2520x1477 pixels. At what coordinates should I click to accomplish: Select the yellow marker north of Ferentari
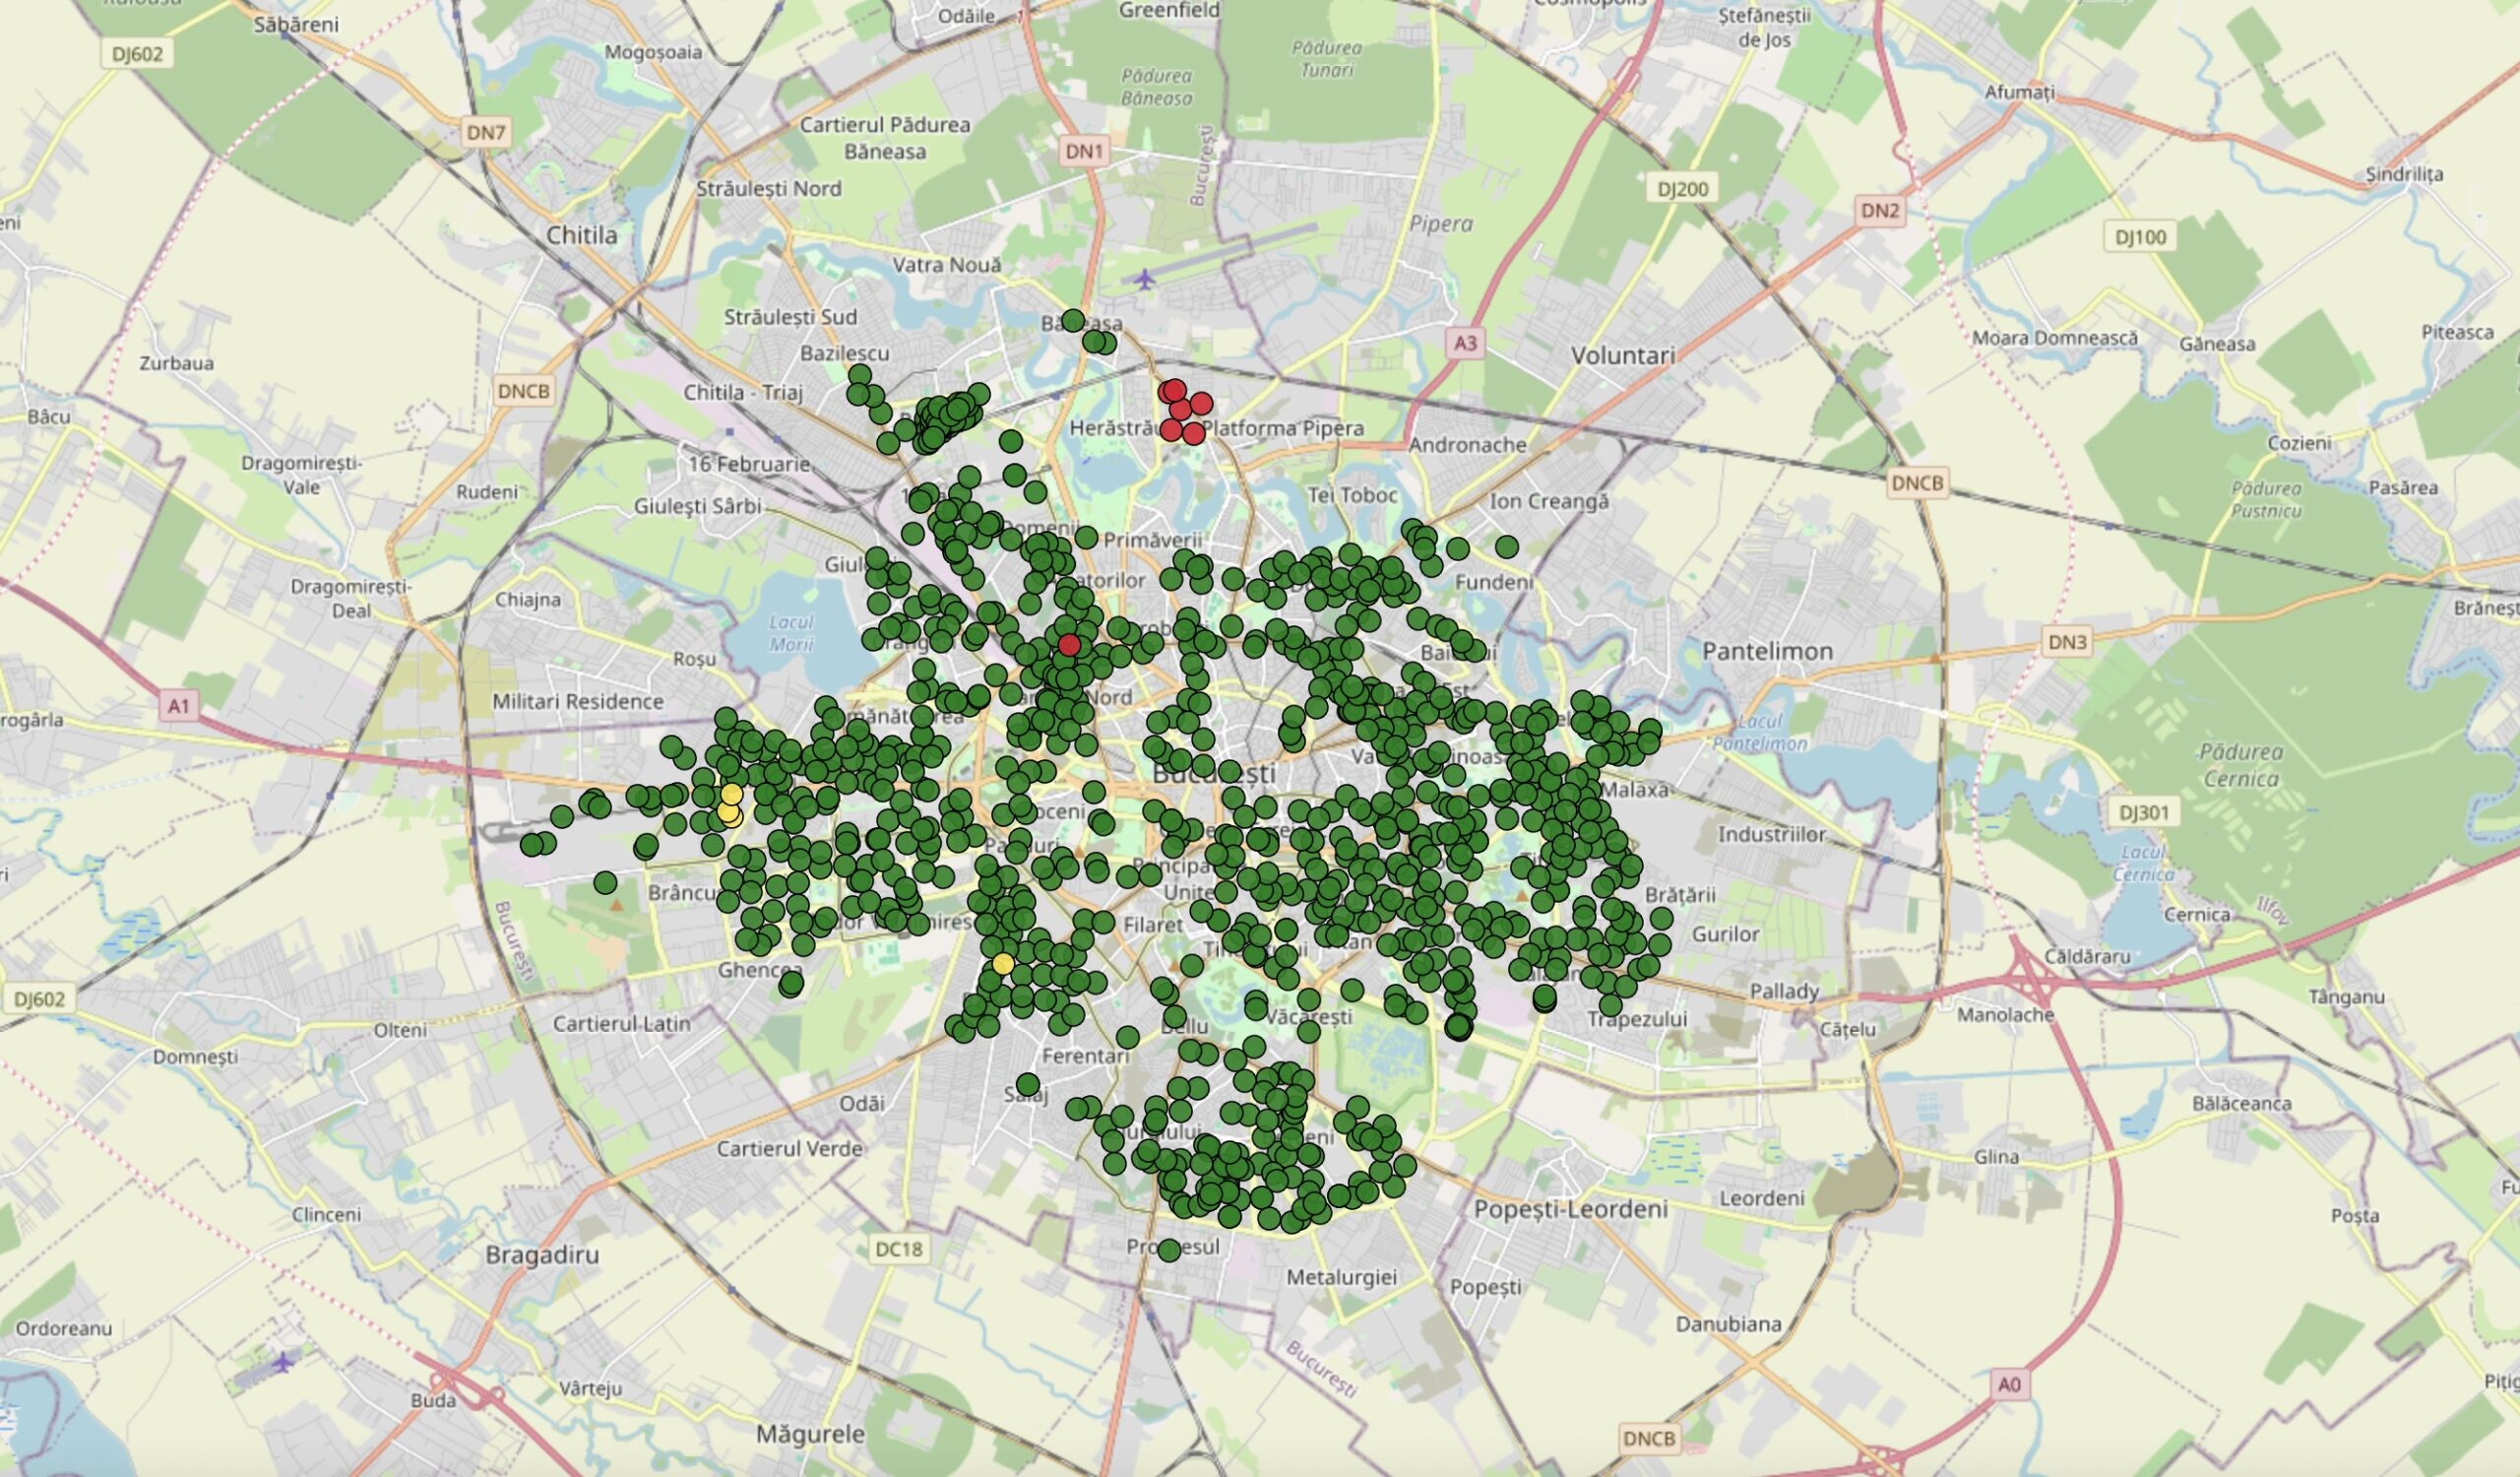(x=1003, y=964)
